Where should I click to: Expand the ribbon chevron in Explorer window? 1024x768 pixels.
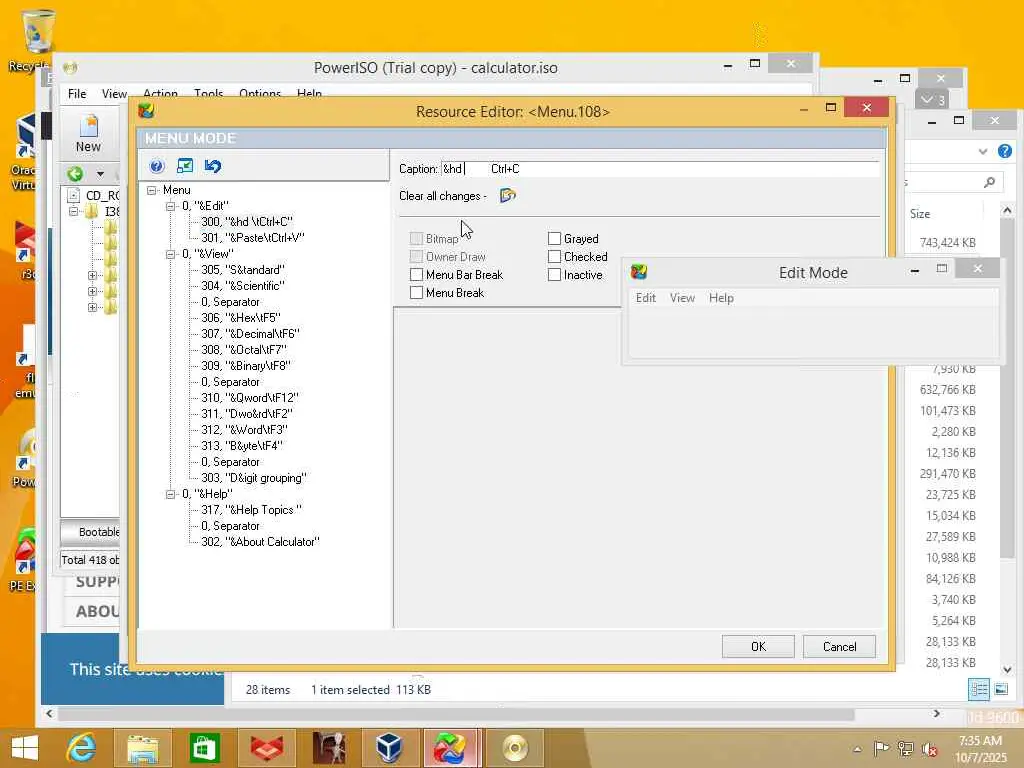coord(983,151)
